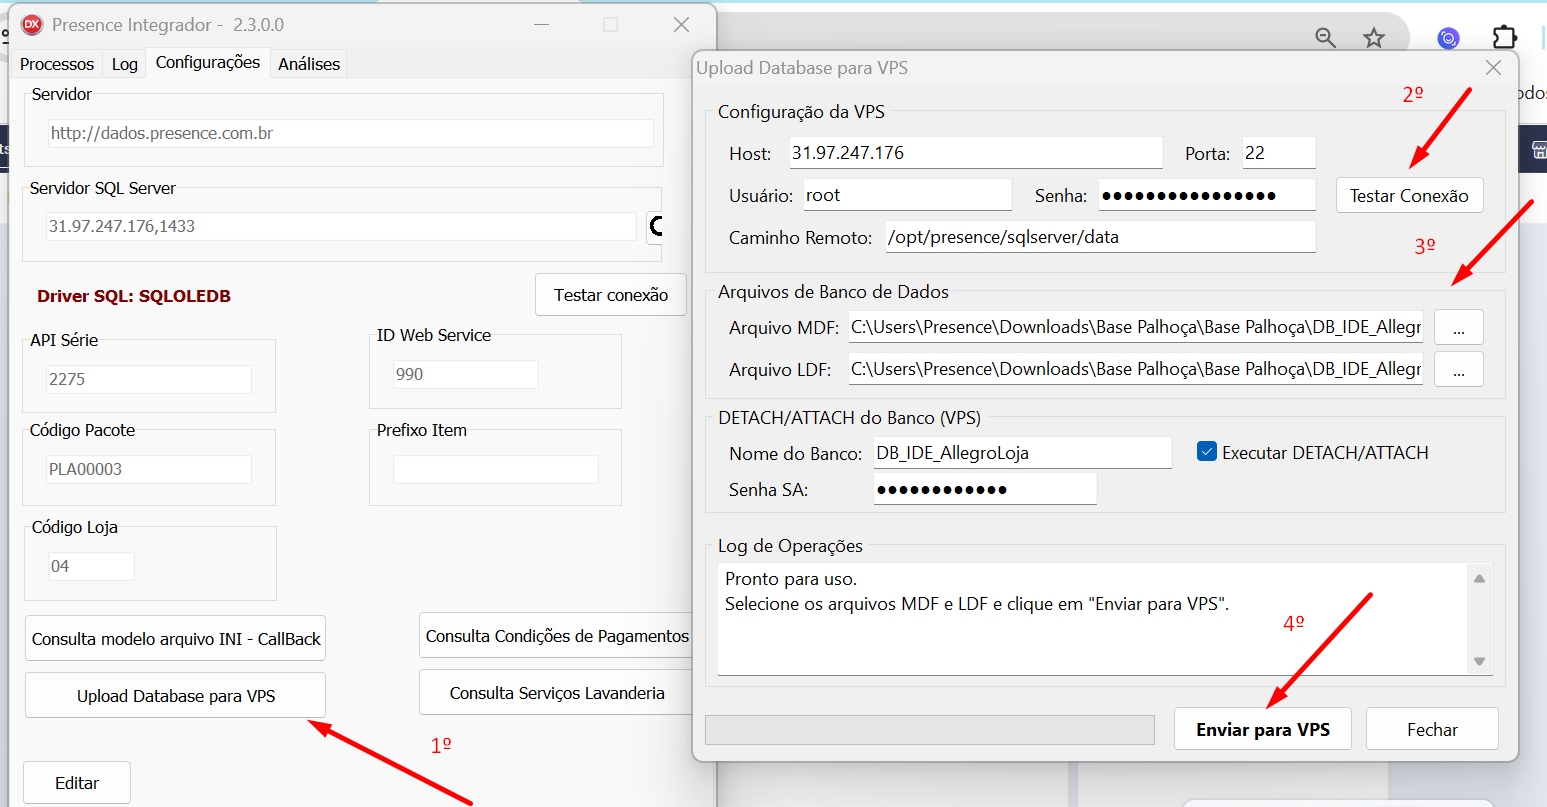The width and height of the screenshot is (1547, 807).
Task: Click the Fechar button
Action: click(x=1431, y=729)
